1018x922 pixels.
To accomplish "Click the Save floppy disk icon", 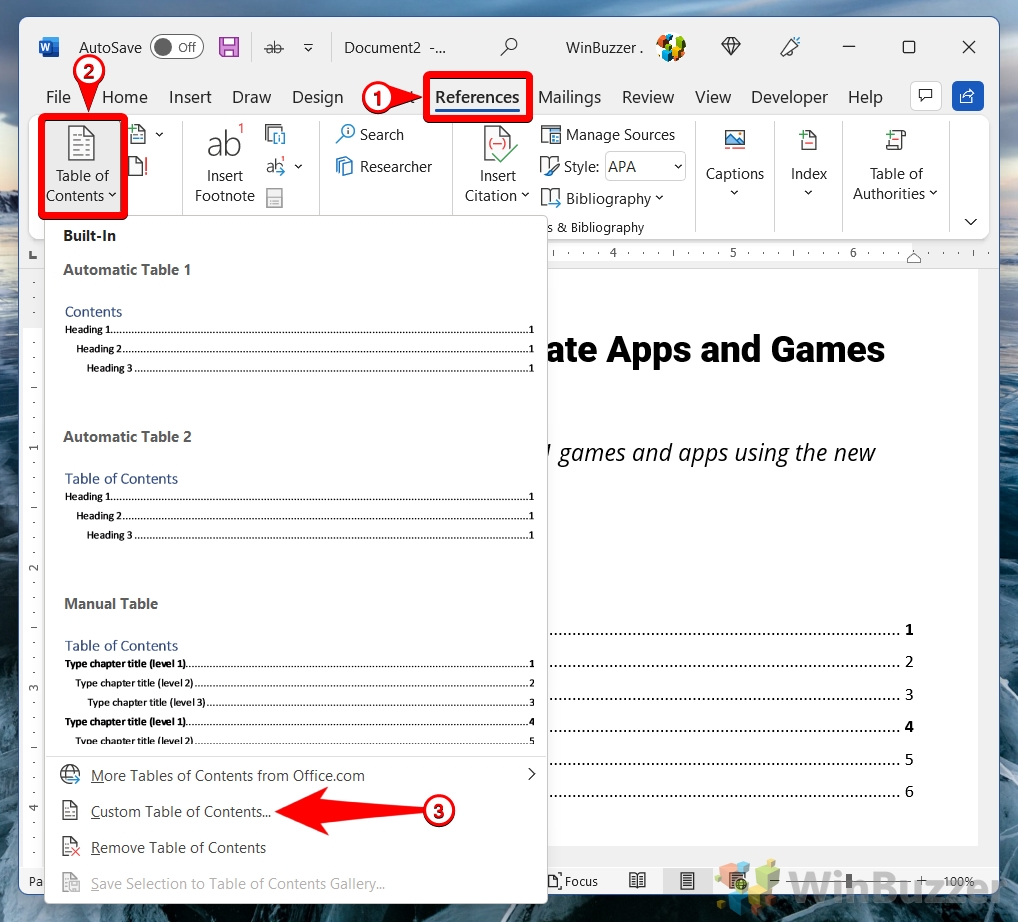I will coord(229,47).
